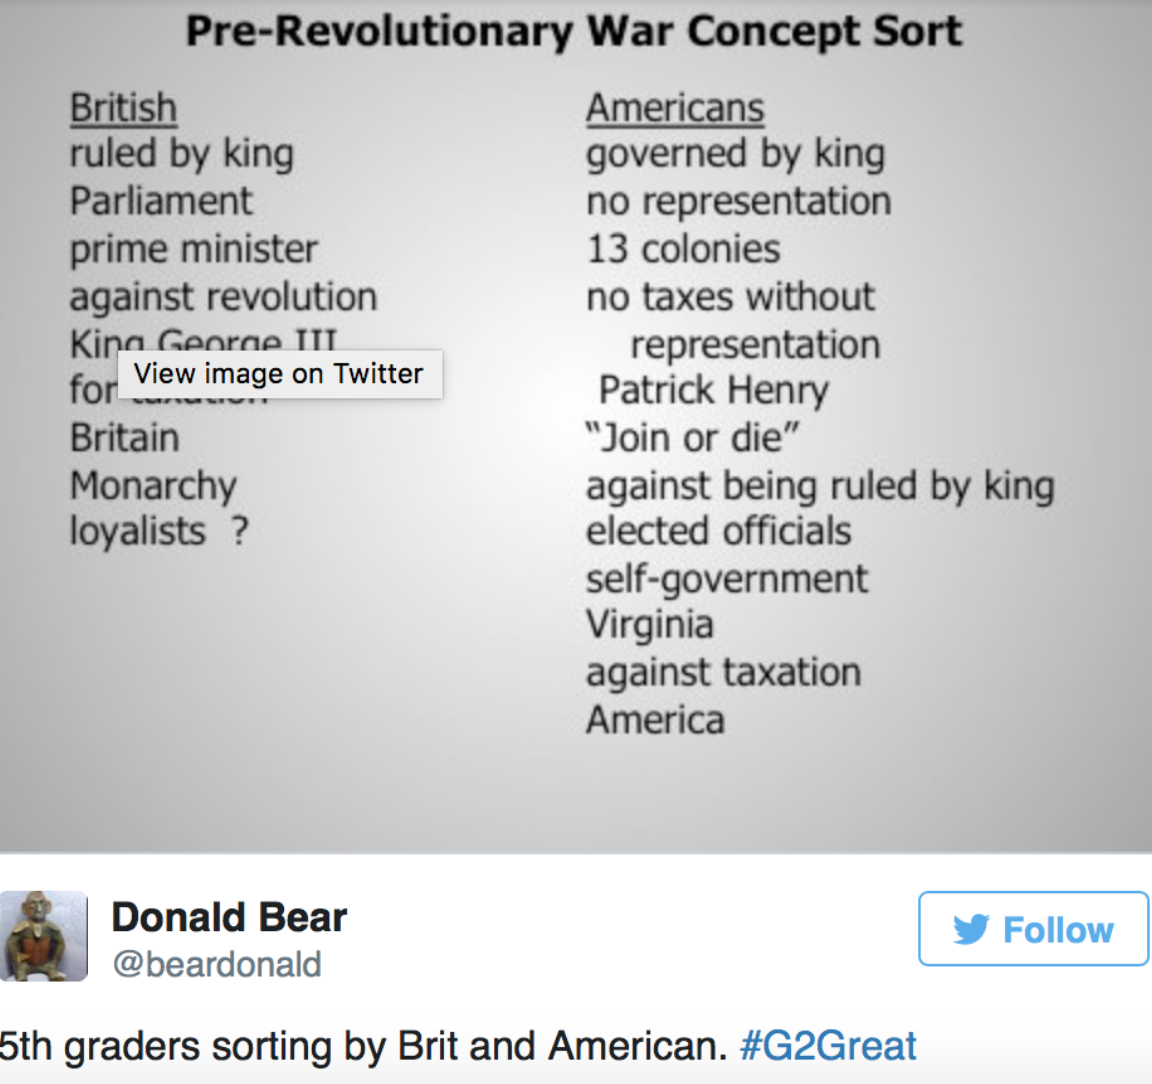Image resolution: width=1152 pixels, height=1084 pixels.
Task: Click the "loyalists ?" entry
Action: click(159, 531)
